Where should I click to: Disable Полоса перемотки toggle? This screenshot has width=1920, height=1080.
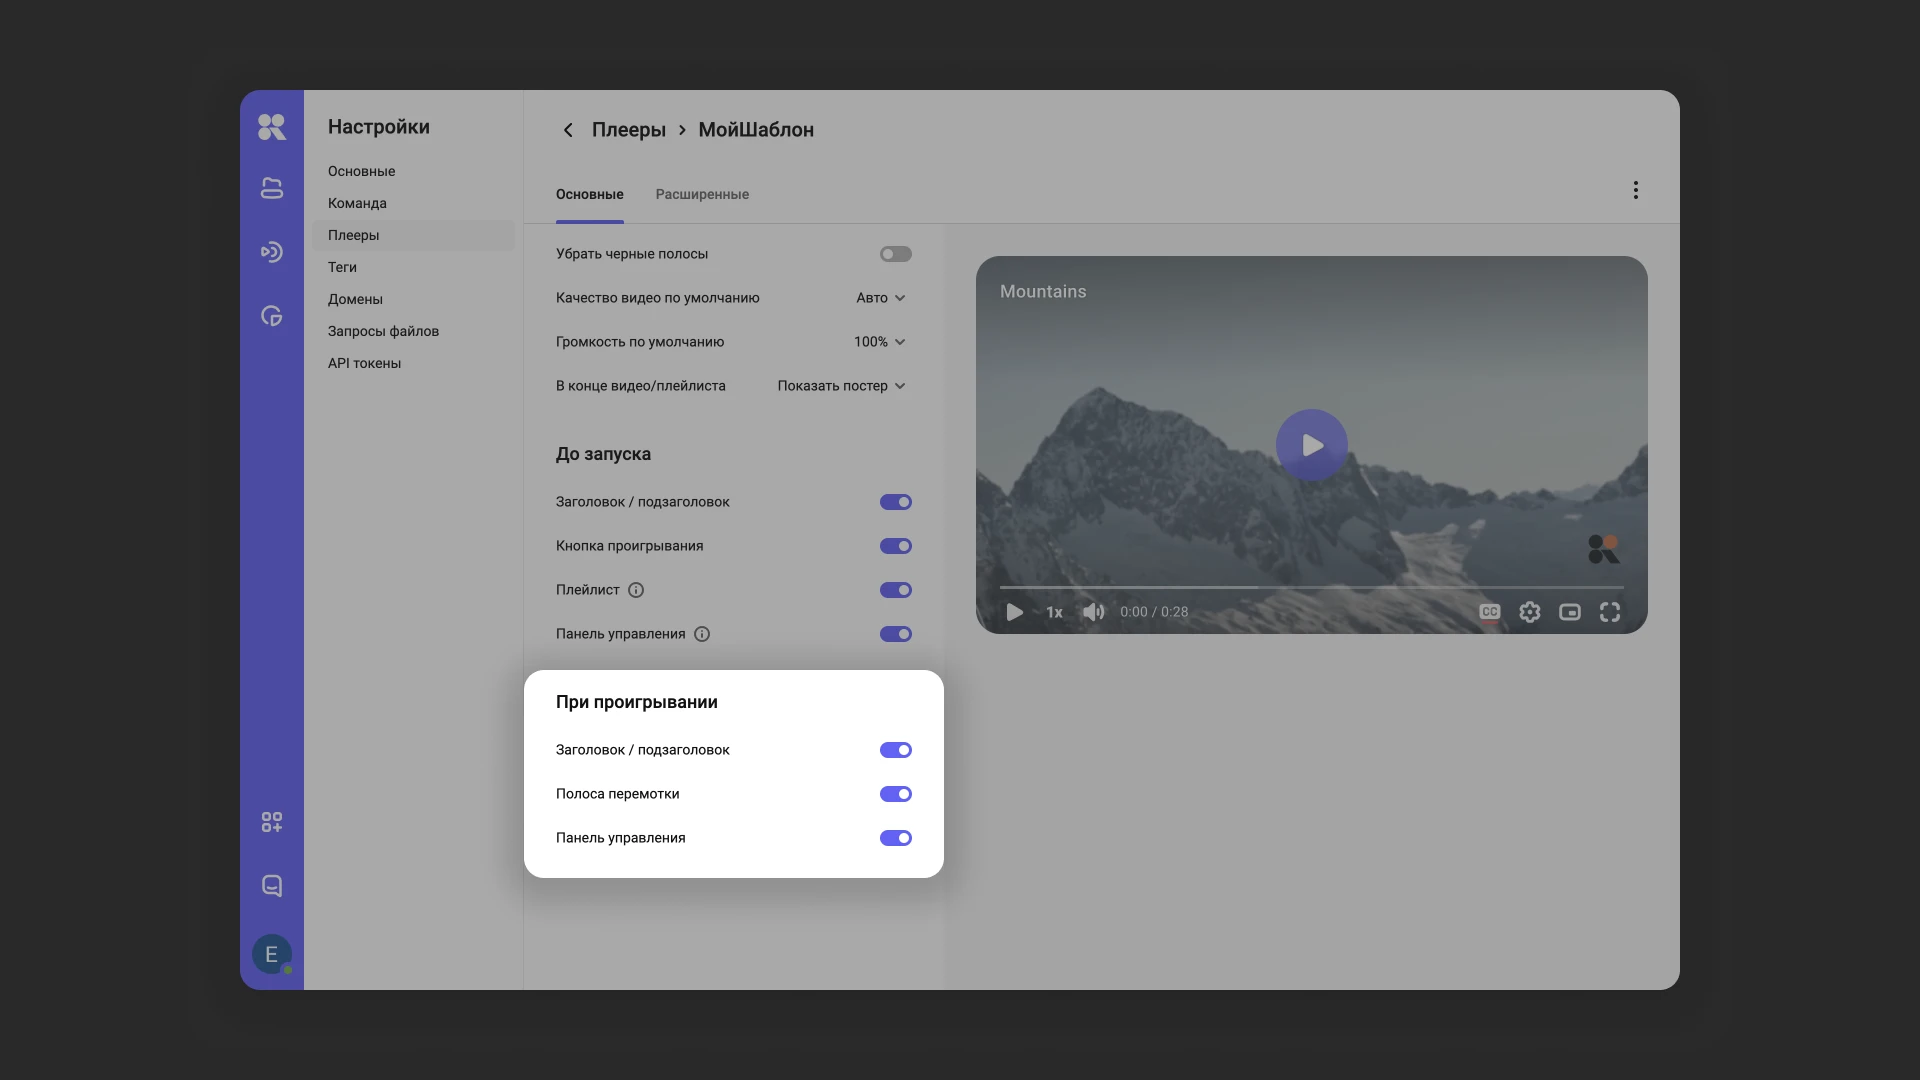[895, 794]
